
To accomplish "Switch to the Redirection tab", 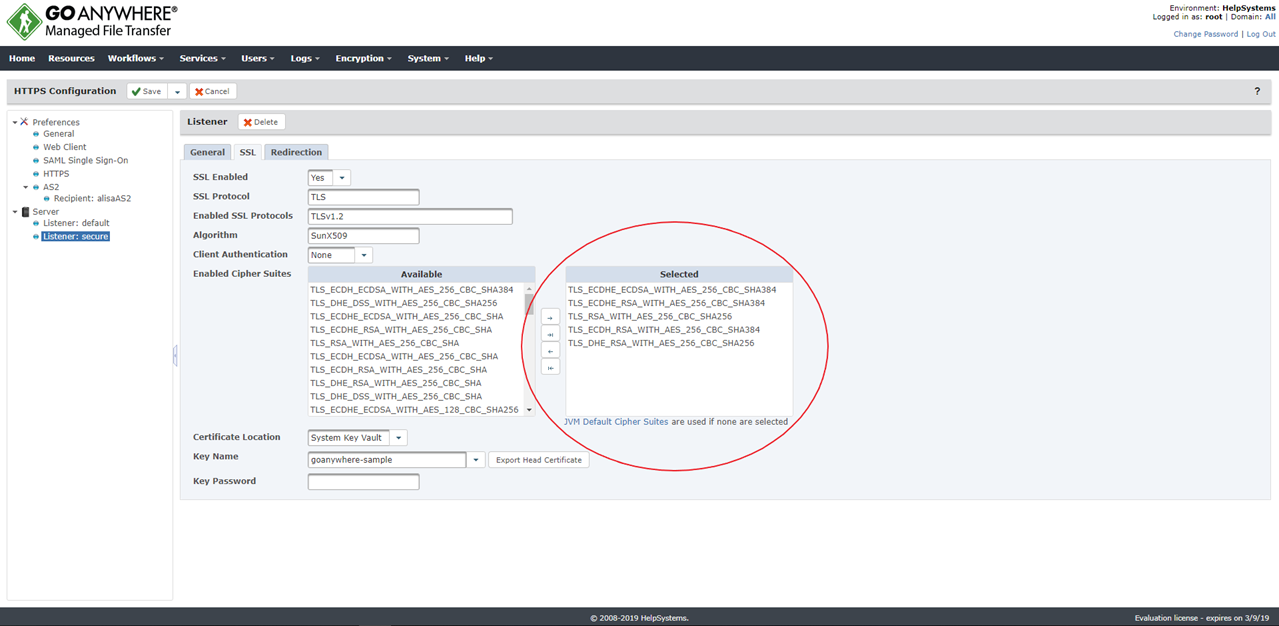I will pos(296,152).
